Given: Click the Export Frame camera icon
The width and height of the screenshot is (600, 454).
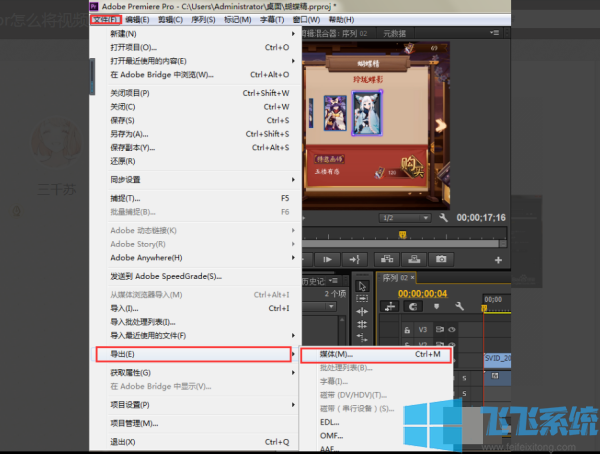Looking at the screenshot, I should tap(441, 259).
